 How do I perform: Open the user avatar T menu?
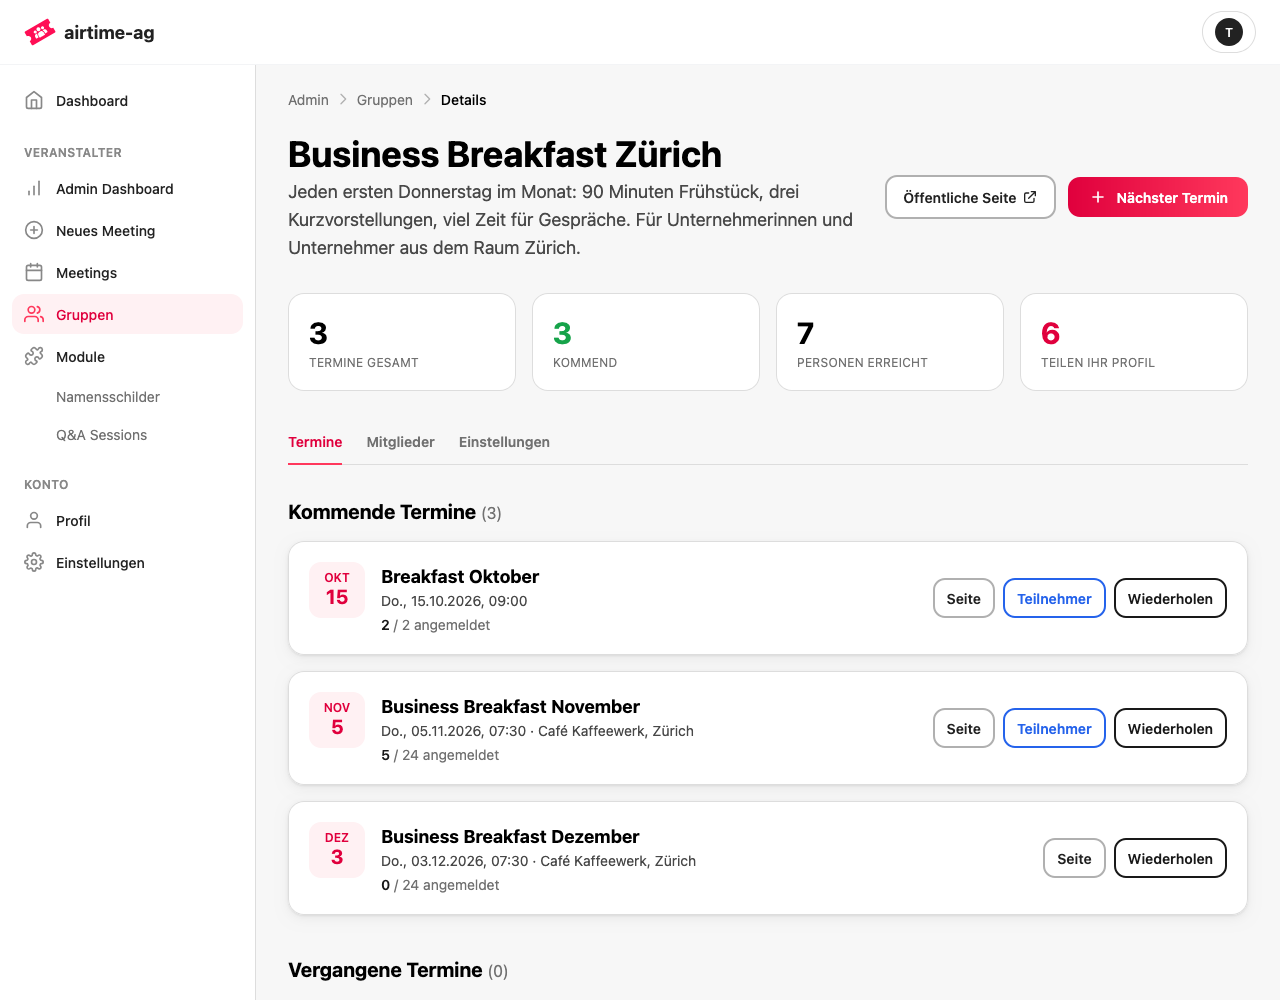pyautogui.click(x=1228, y=32)
